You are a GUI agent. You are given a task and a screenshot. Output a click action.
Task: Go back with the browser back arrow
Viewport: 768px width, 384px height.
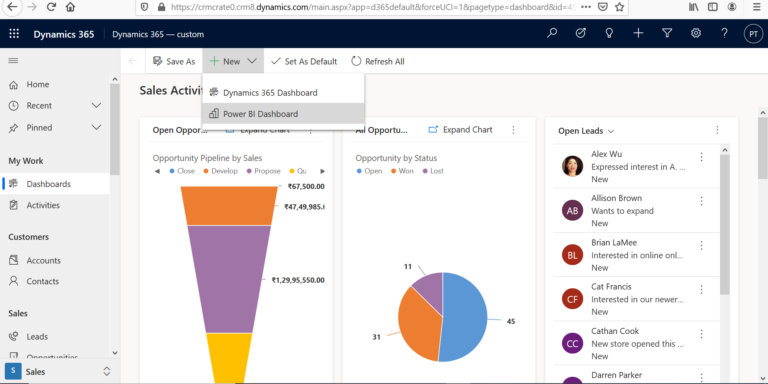point(13,7)
